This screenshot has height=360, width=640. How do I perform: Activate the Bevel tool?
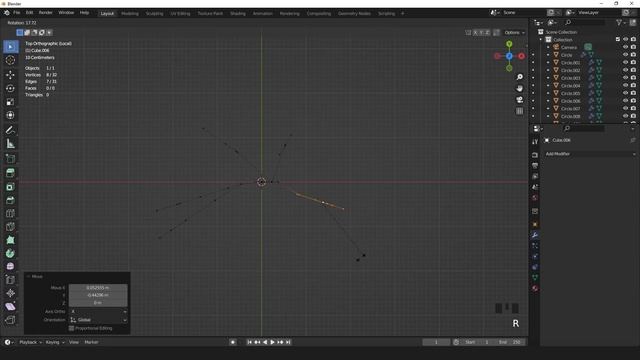point(10,200)
